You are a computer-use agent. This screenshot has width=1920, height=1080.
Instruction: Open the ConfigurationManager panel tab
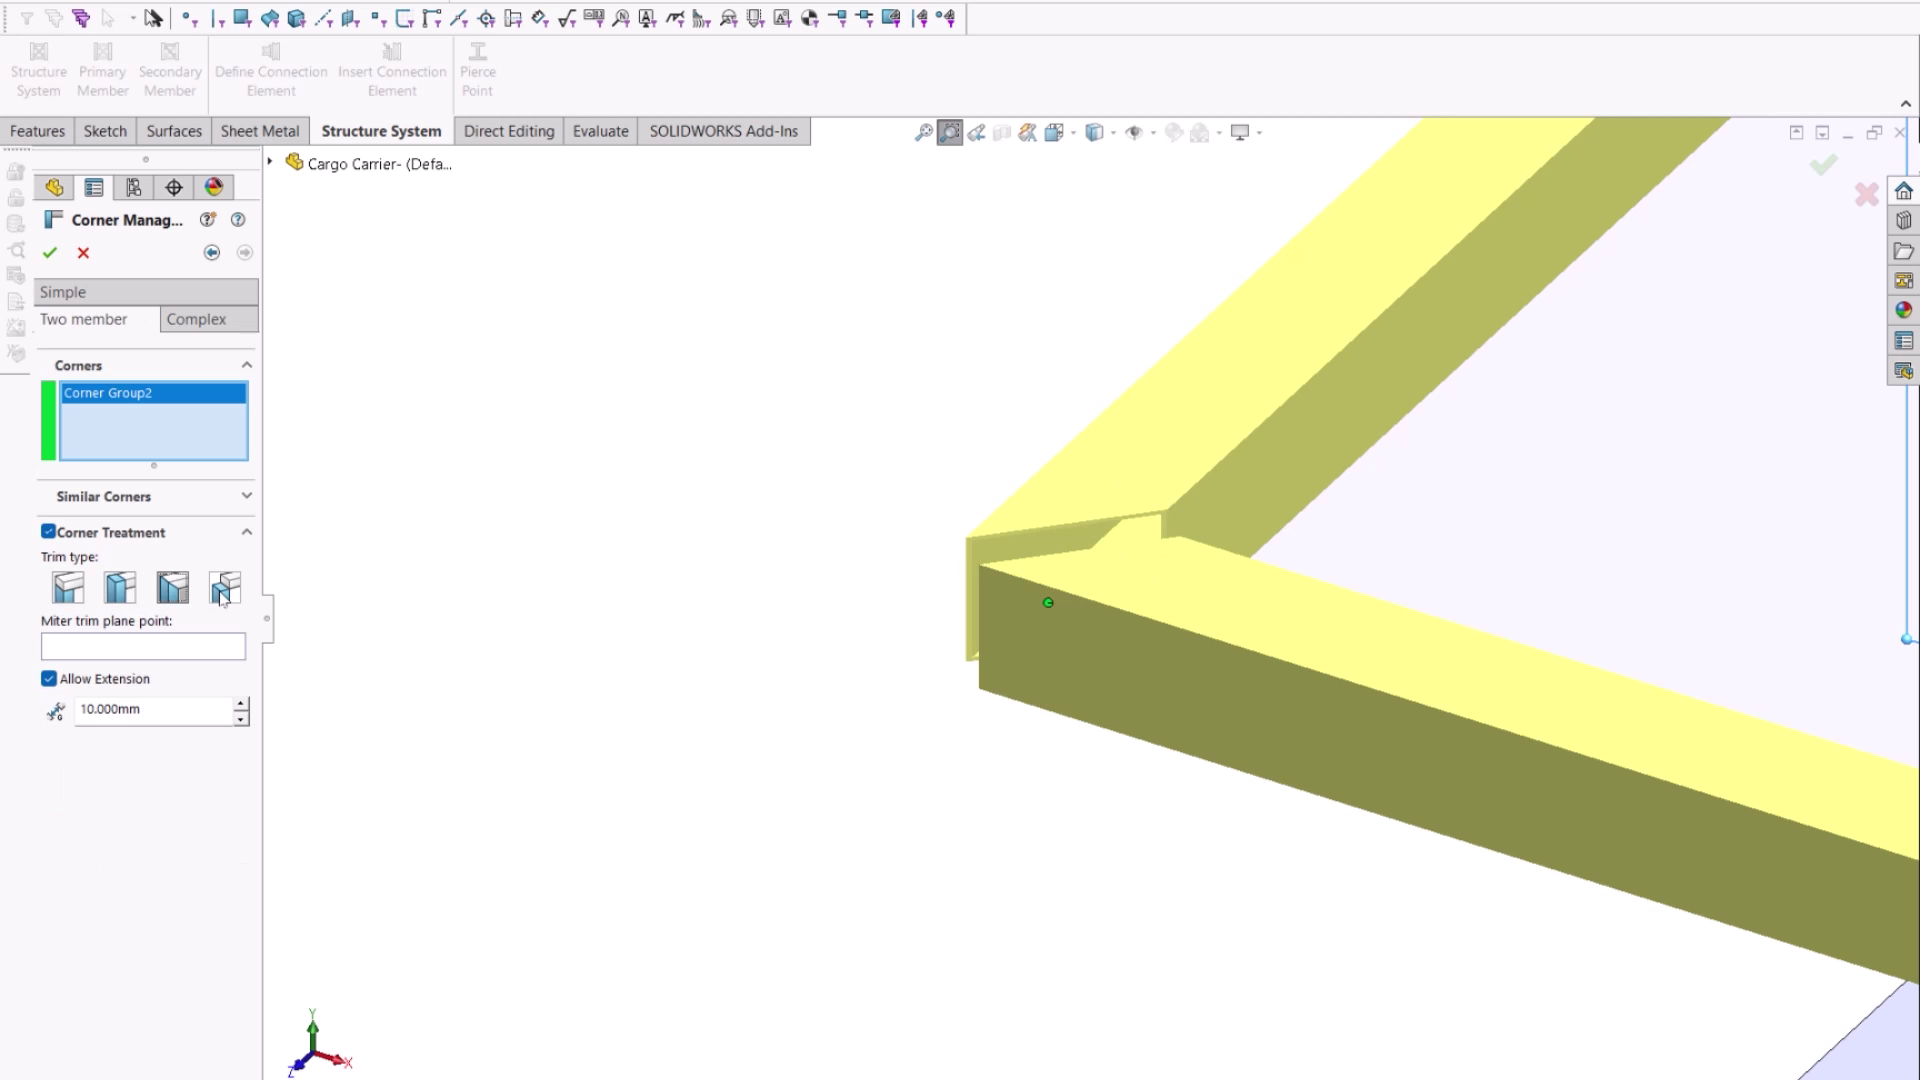(133, 187)
